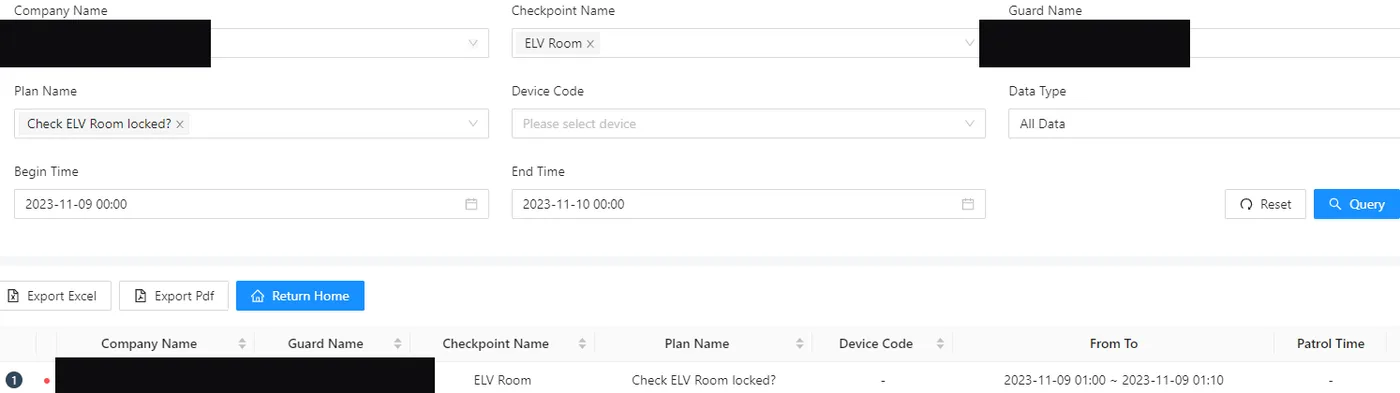Click the row number 1 badge
This screenshot has width=1400, height=393.
(x=14, y=380)
